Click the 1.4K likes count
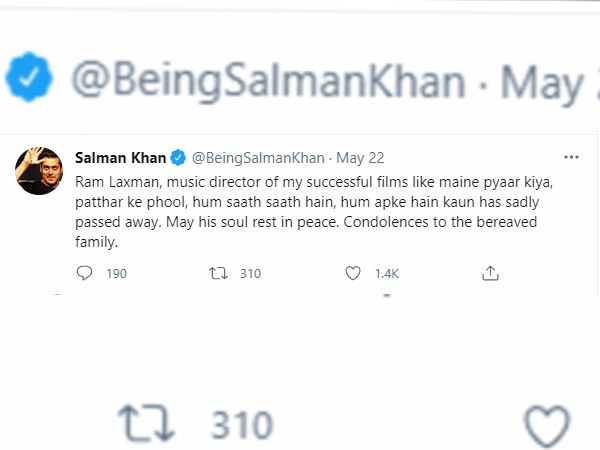Image resolution: width=600 pixels, height=450 pixels. [386, 273]
